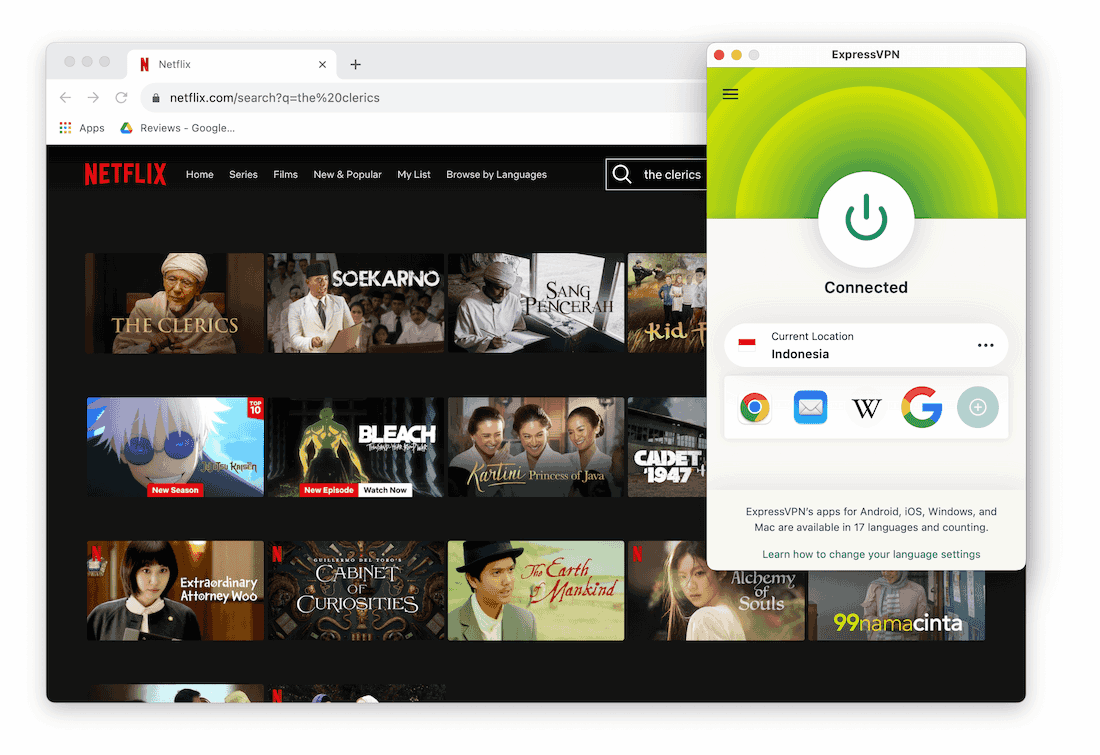The image size is (1100, 755).
Task: Open Sang Pencerah thumbnail
Action: pyautogui.click(x=536, y=303)
